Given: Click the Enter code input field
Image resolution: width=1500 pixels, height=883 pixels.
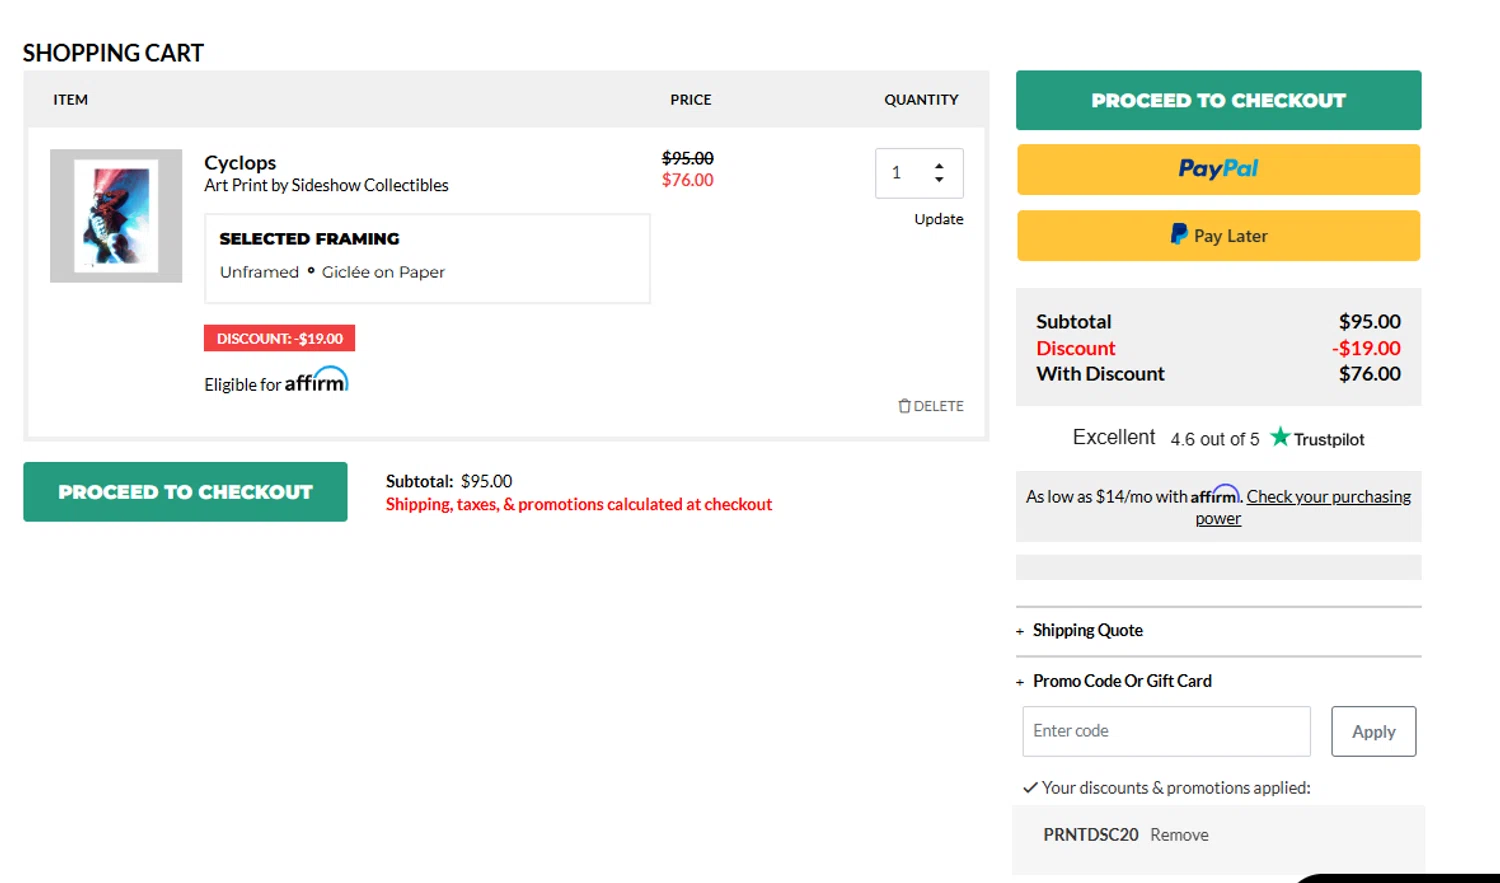Looking at the screenshot, I should (1166, 731).
